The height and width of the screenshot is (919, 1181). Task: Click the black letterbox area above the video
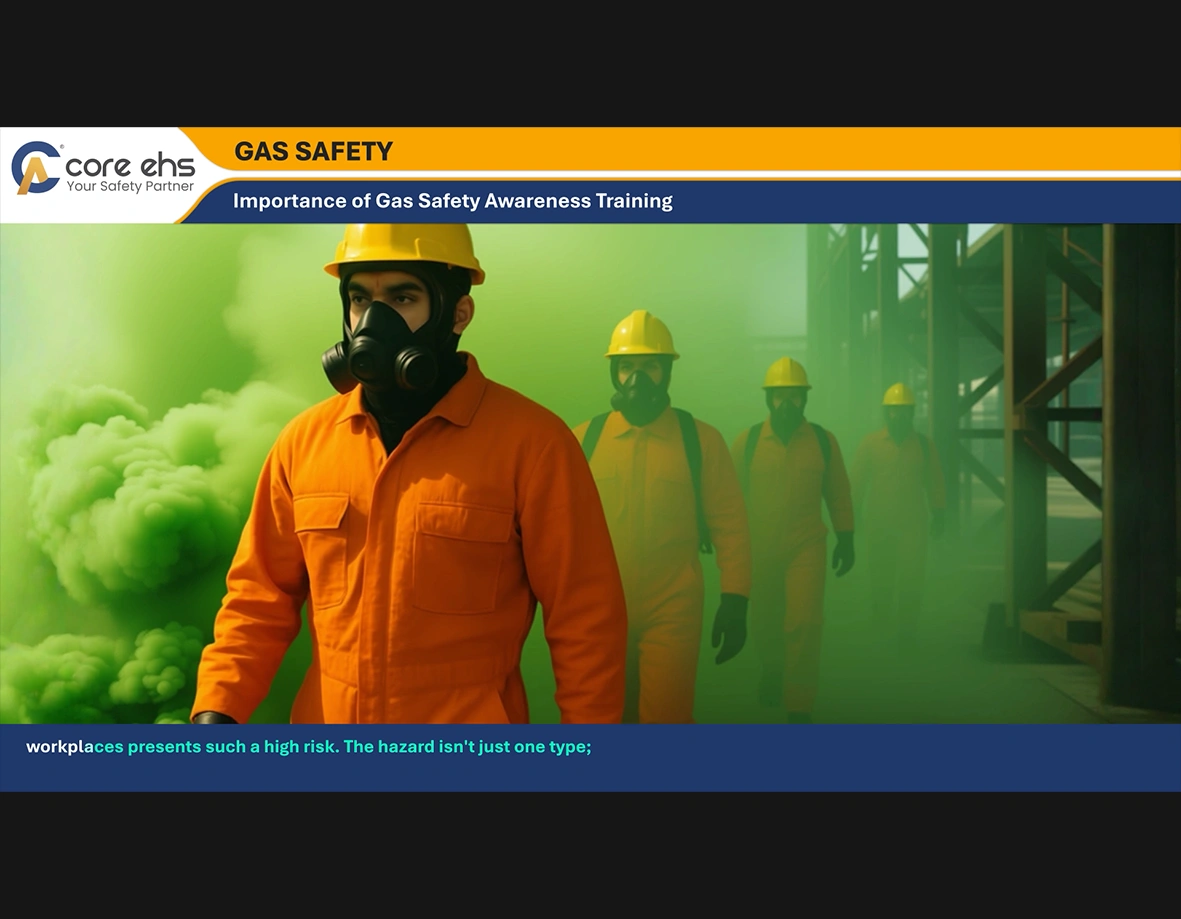pos(590,60)
